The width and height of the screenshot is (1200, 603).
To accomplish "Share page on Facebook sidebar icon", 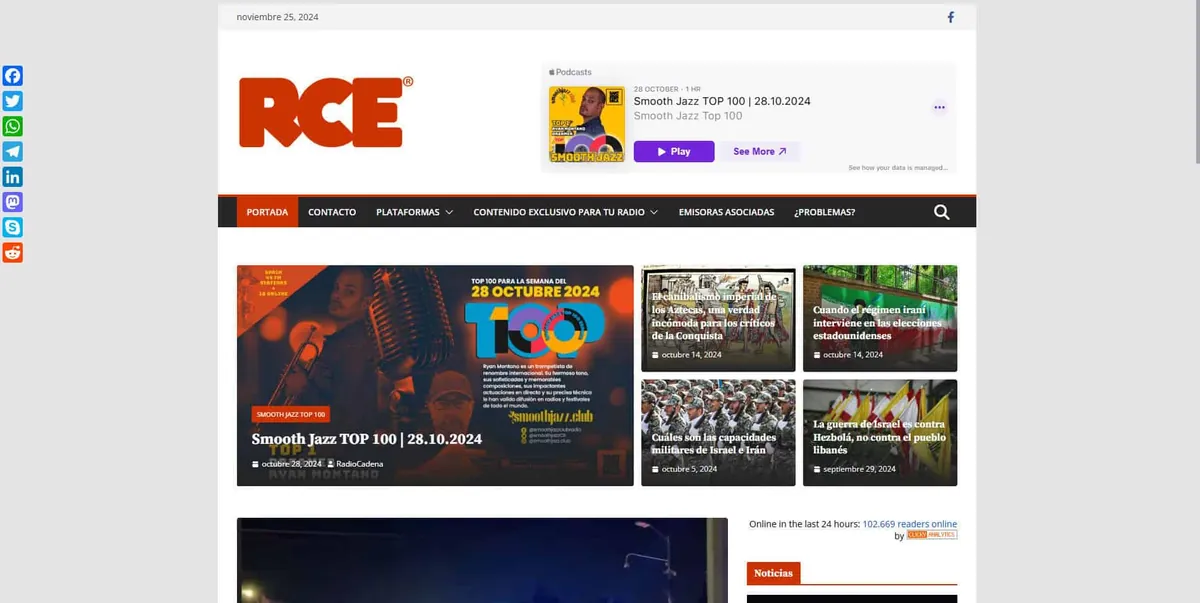I will [x=12, y=76].
